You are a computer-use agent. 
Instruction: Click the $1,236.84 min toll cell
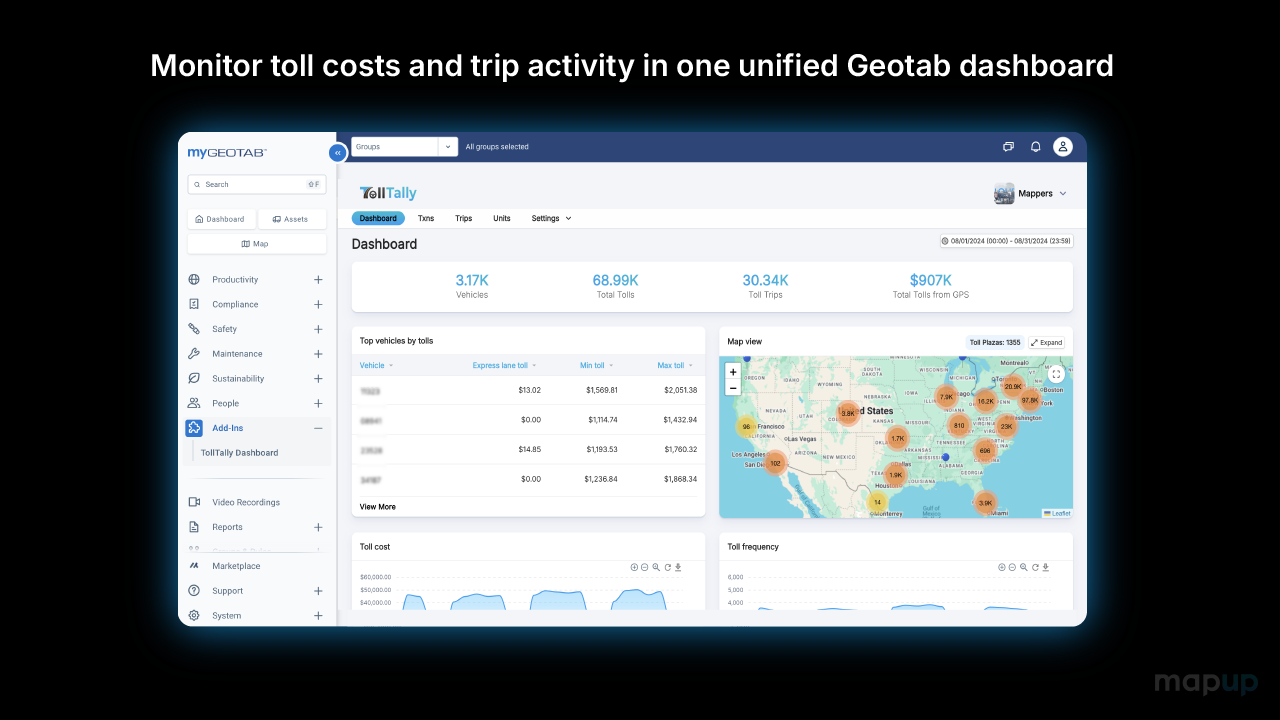[601, 479]
